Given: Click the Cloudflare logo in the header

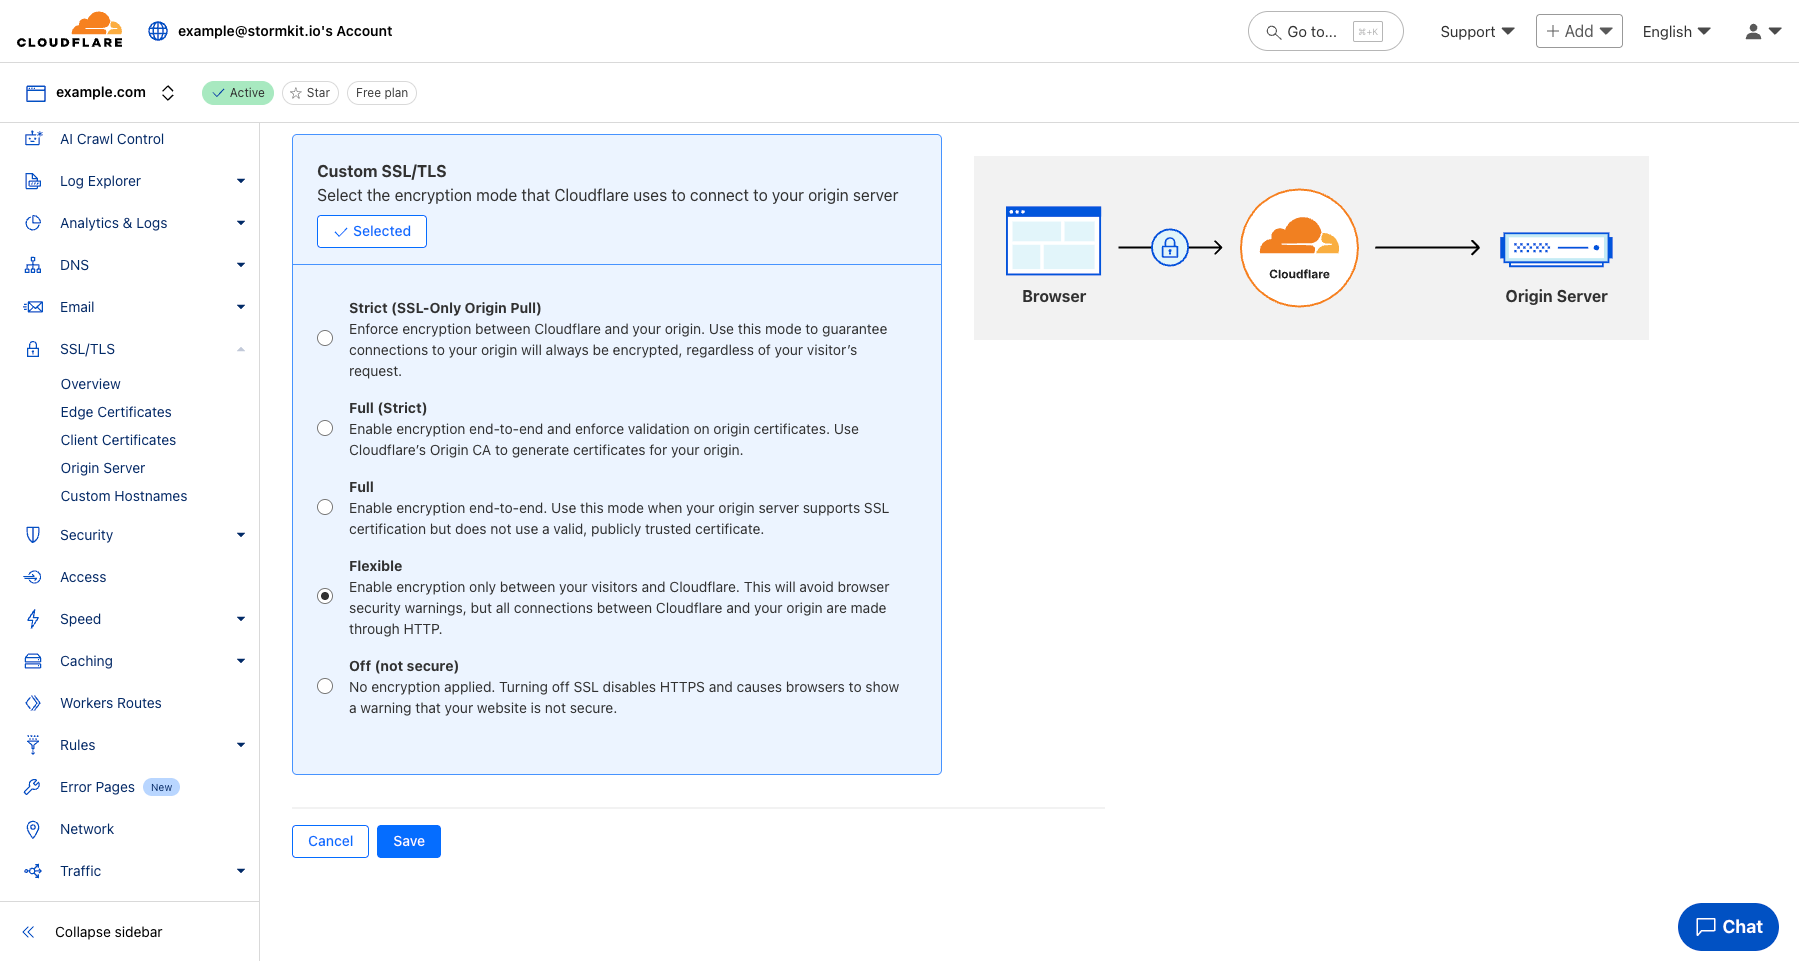Looking at the screenshot, I should click(x=68, y=30).
